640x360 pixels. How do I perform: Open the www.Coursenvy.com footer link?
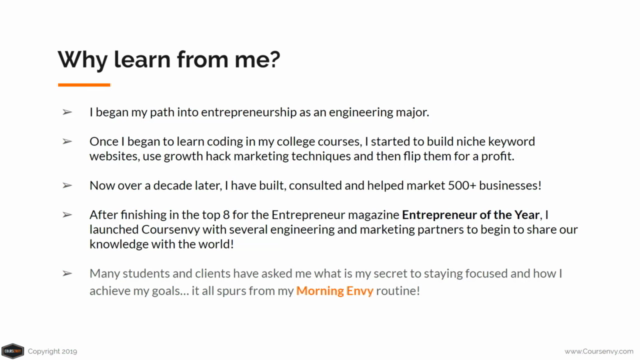(x=599, y=351)
